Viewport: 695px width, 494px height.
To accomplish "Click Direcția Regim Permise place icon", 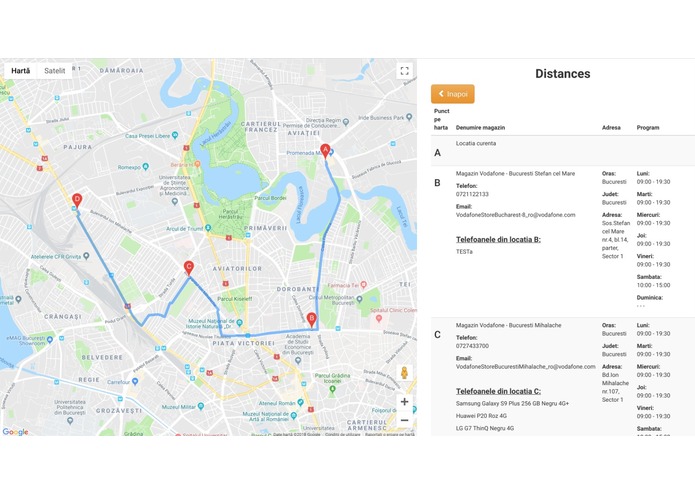I will tap(346, 122).
